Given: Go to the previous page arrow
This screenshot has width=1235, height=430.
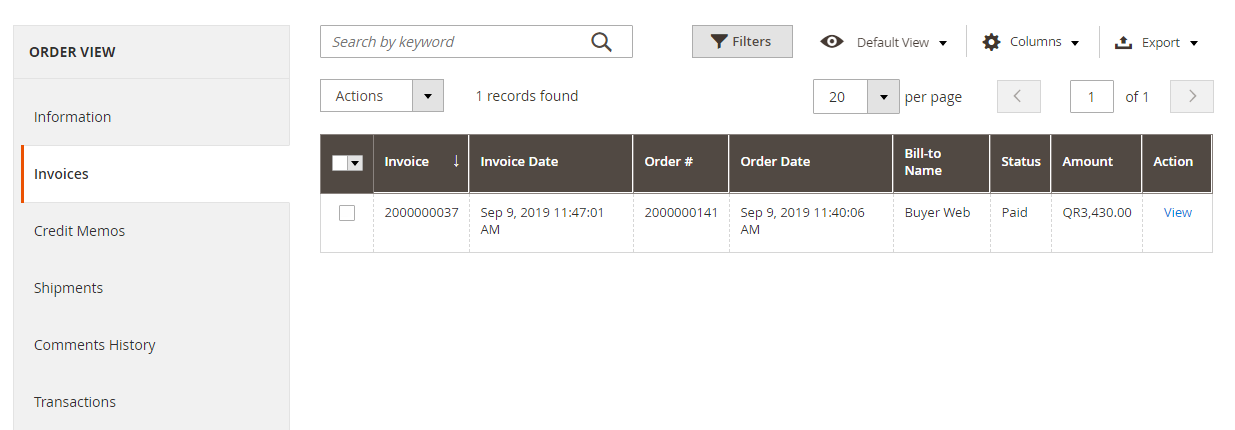Looking at the screenshot, I should tap(1018, 97).
